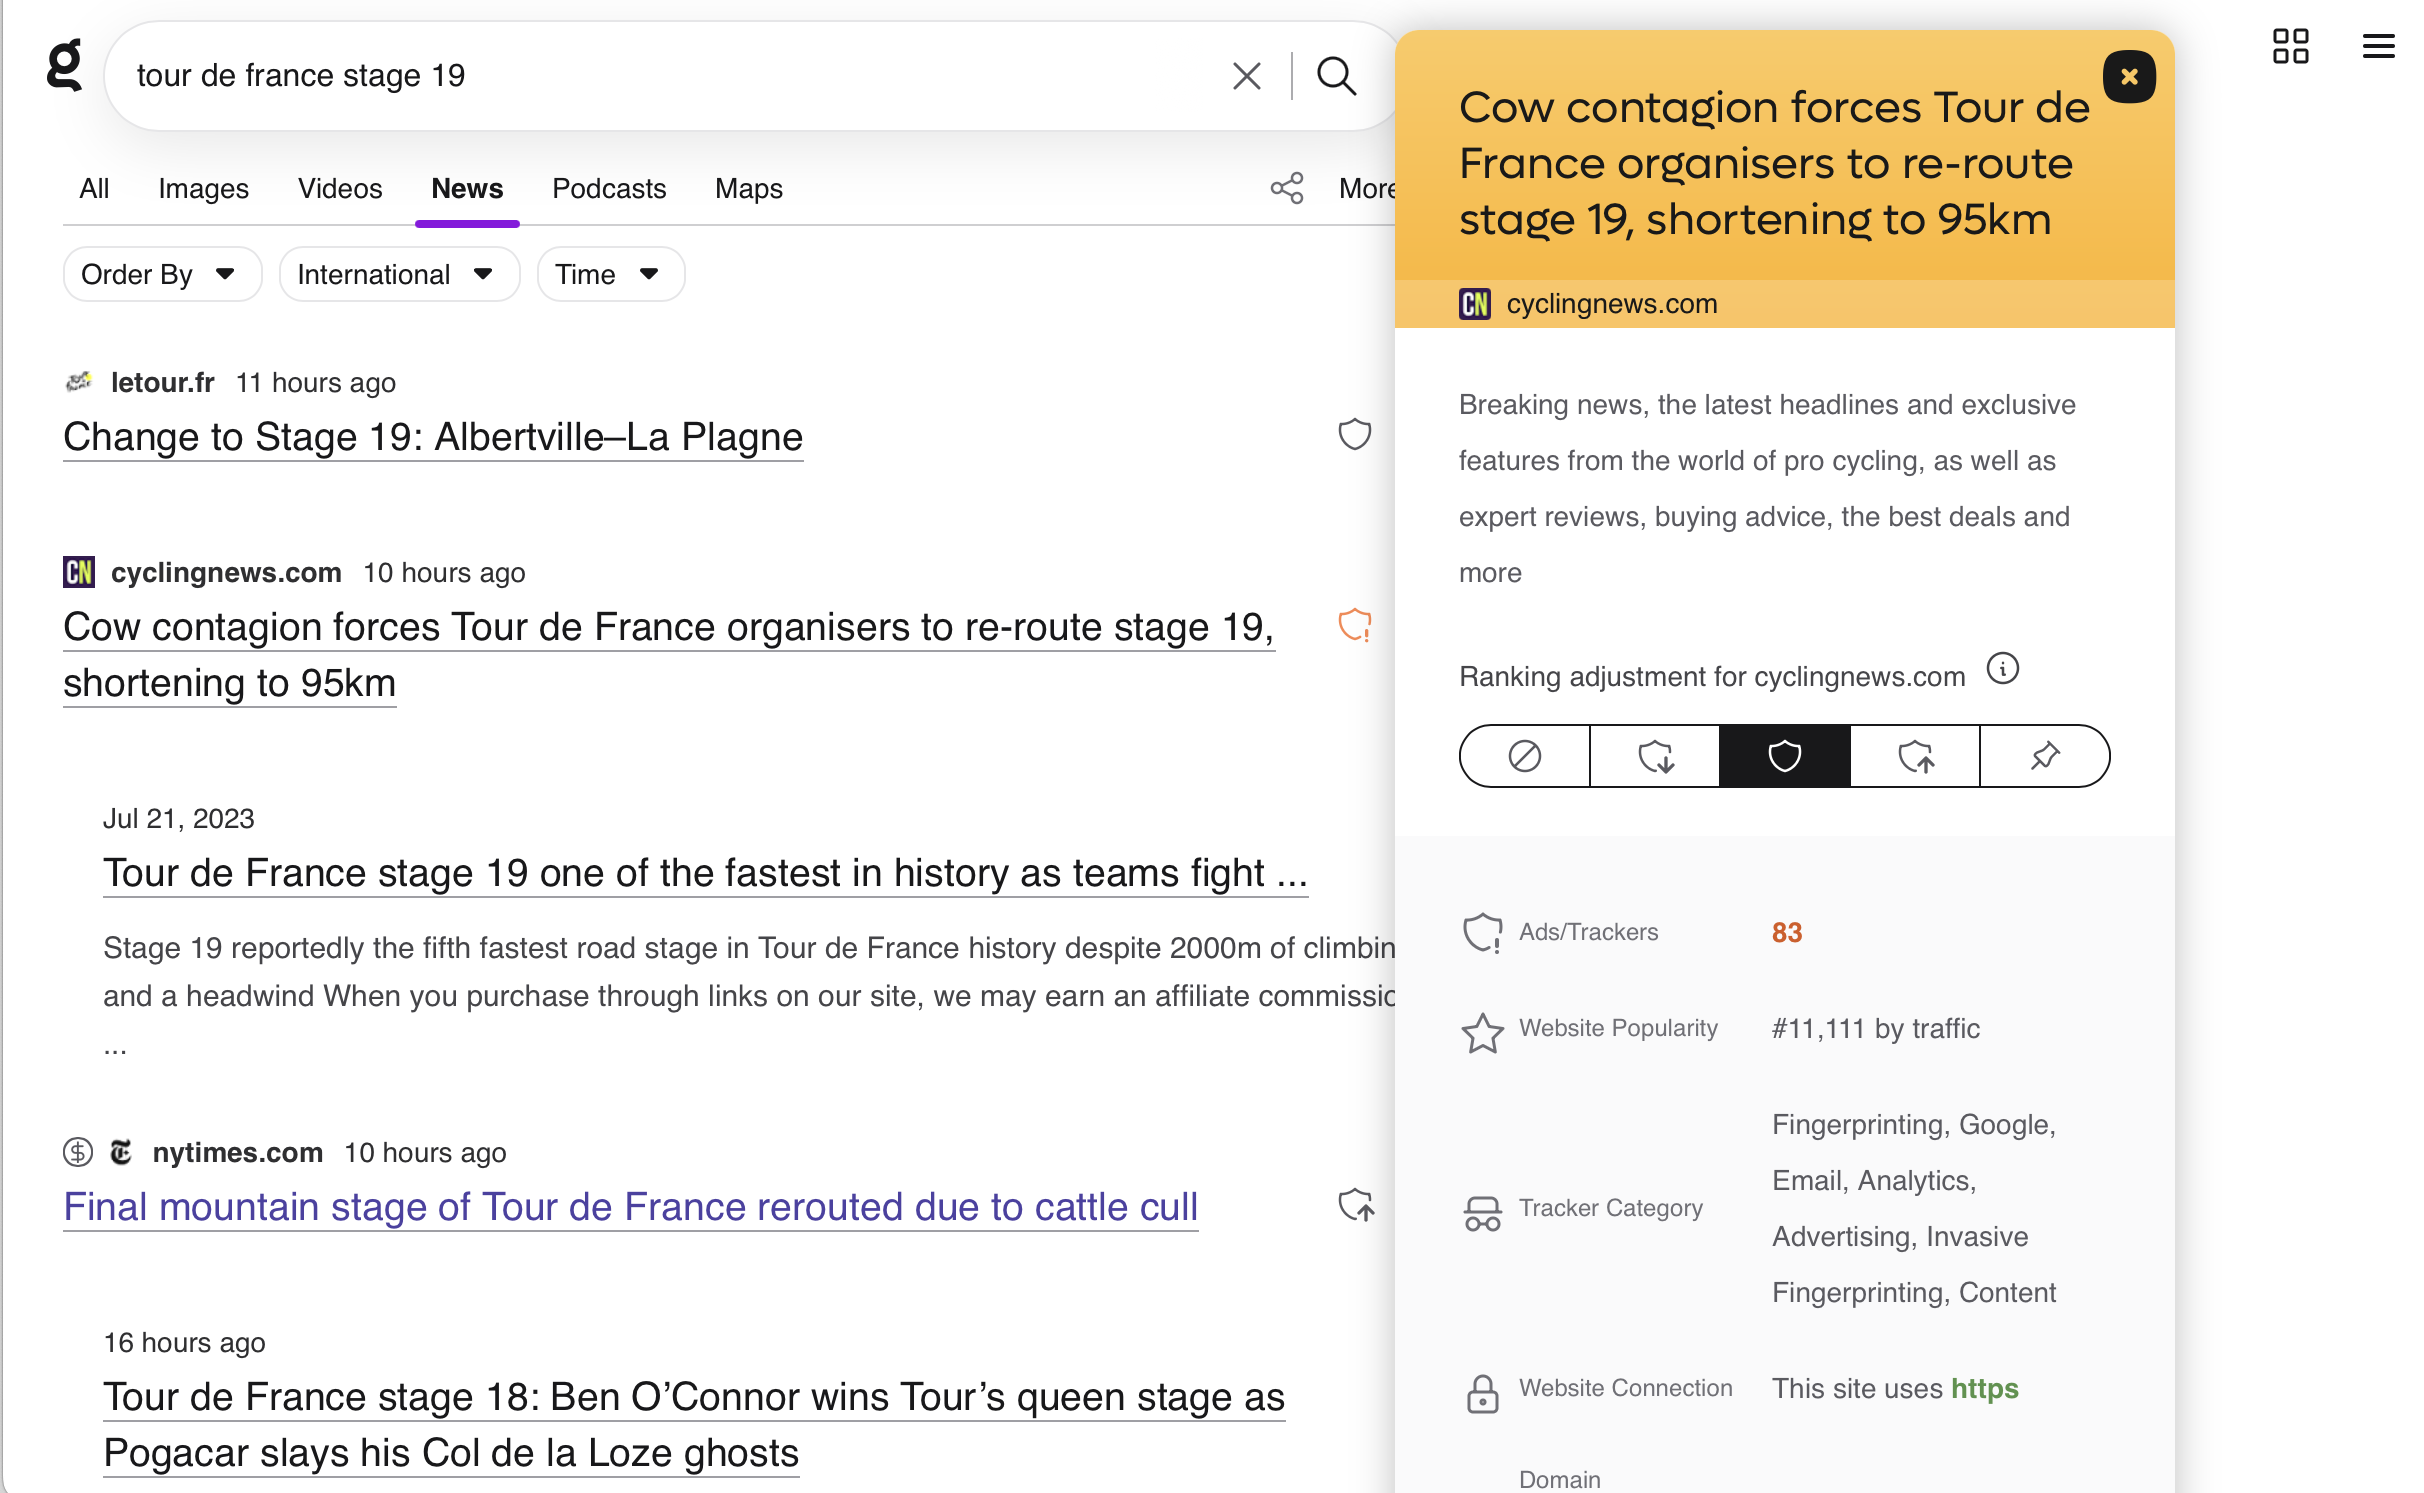This screenshot has height=1493, width=2424.
Task: Switch to the Podcasts tab
Action: [608, 188]
